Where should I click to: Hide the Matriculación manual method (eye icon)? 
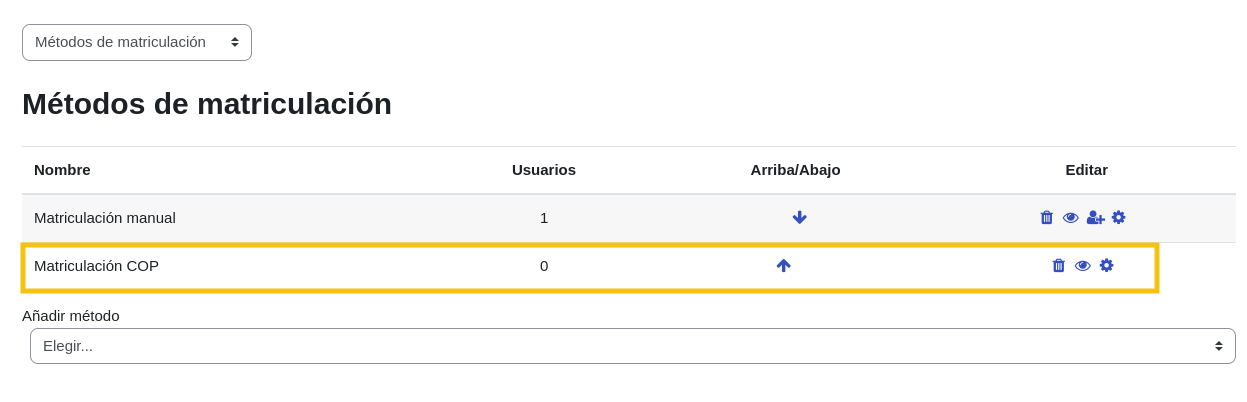click(1070, 218)
